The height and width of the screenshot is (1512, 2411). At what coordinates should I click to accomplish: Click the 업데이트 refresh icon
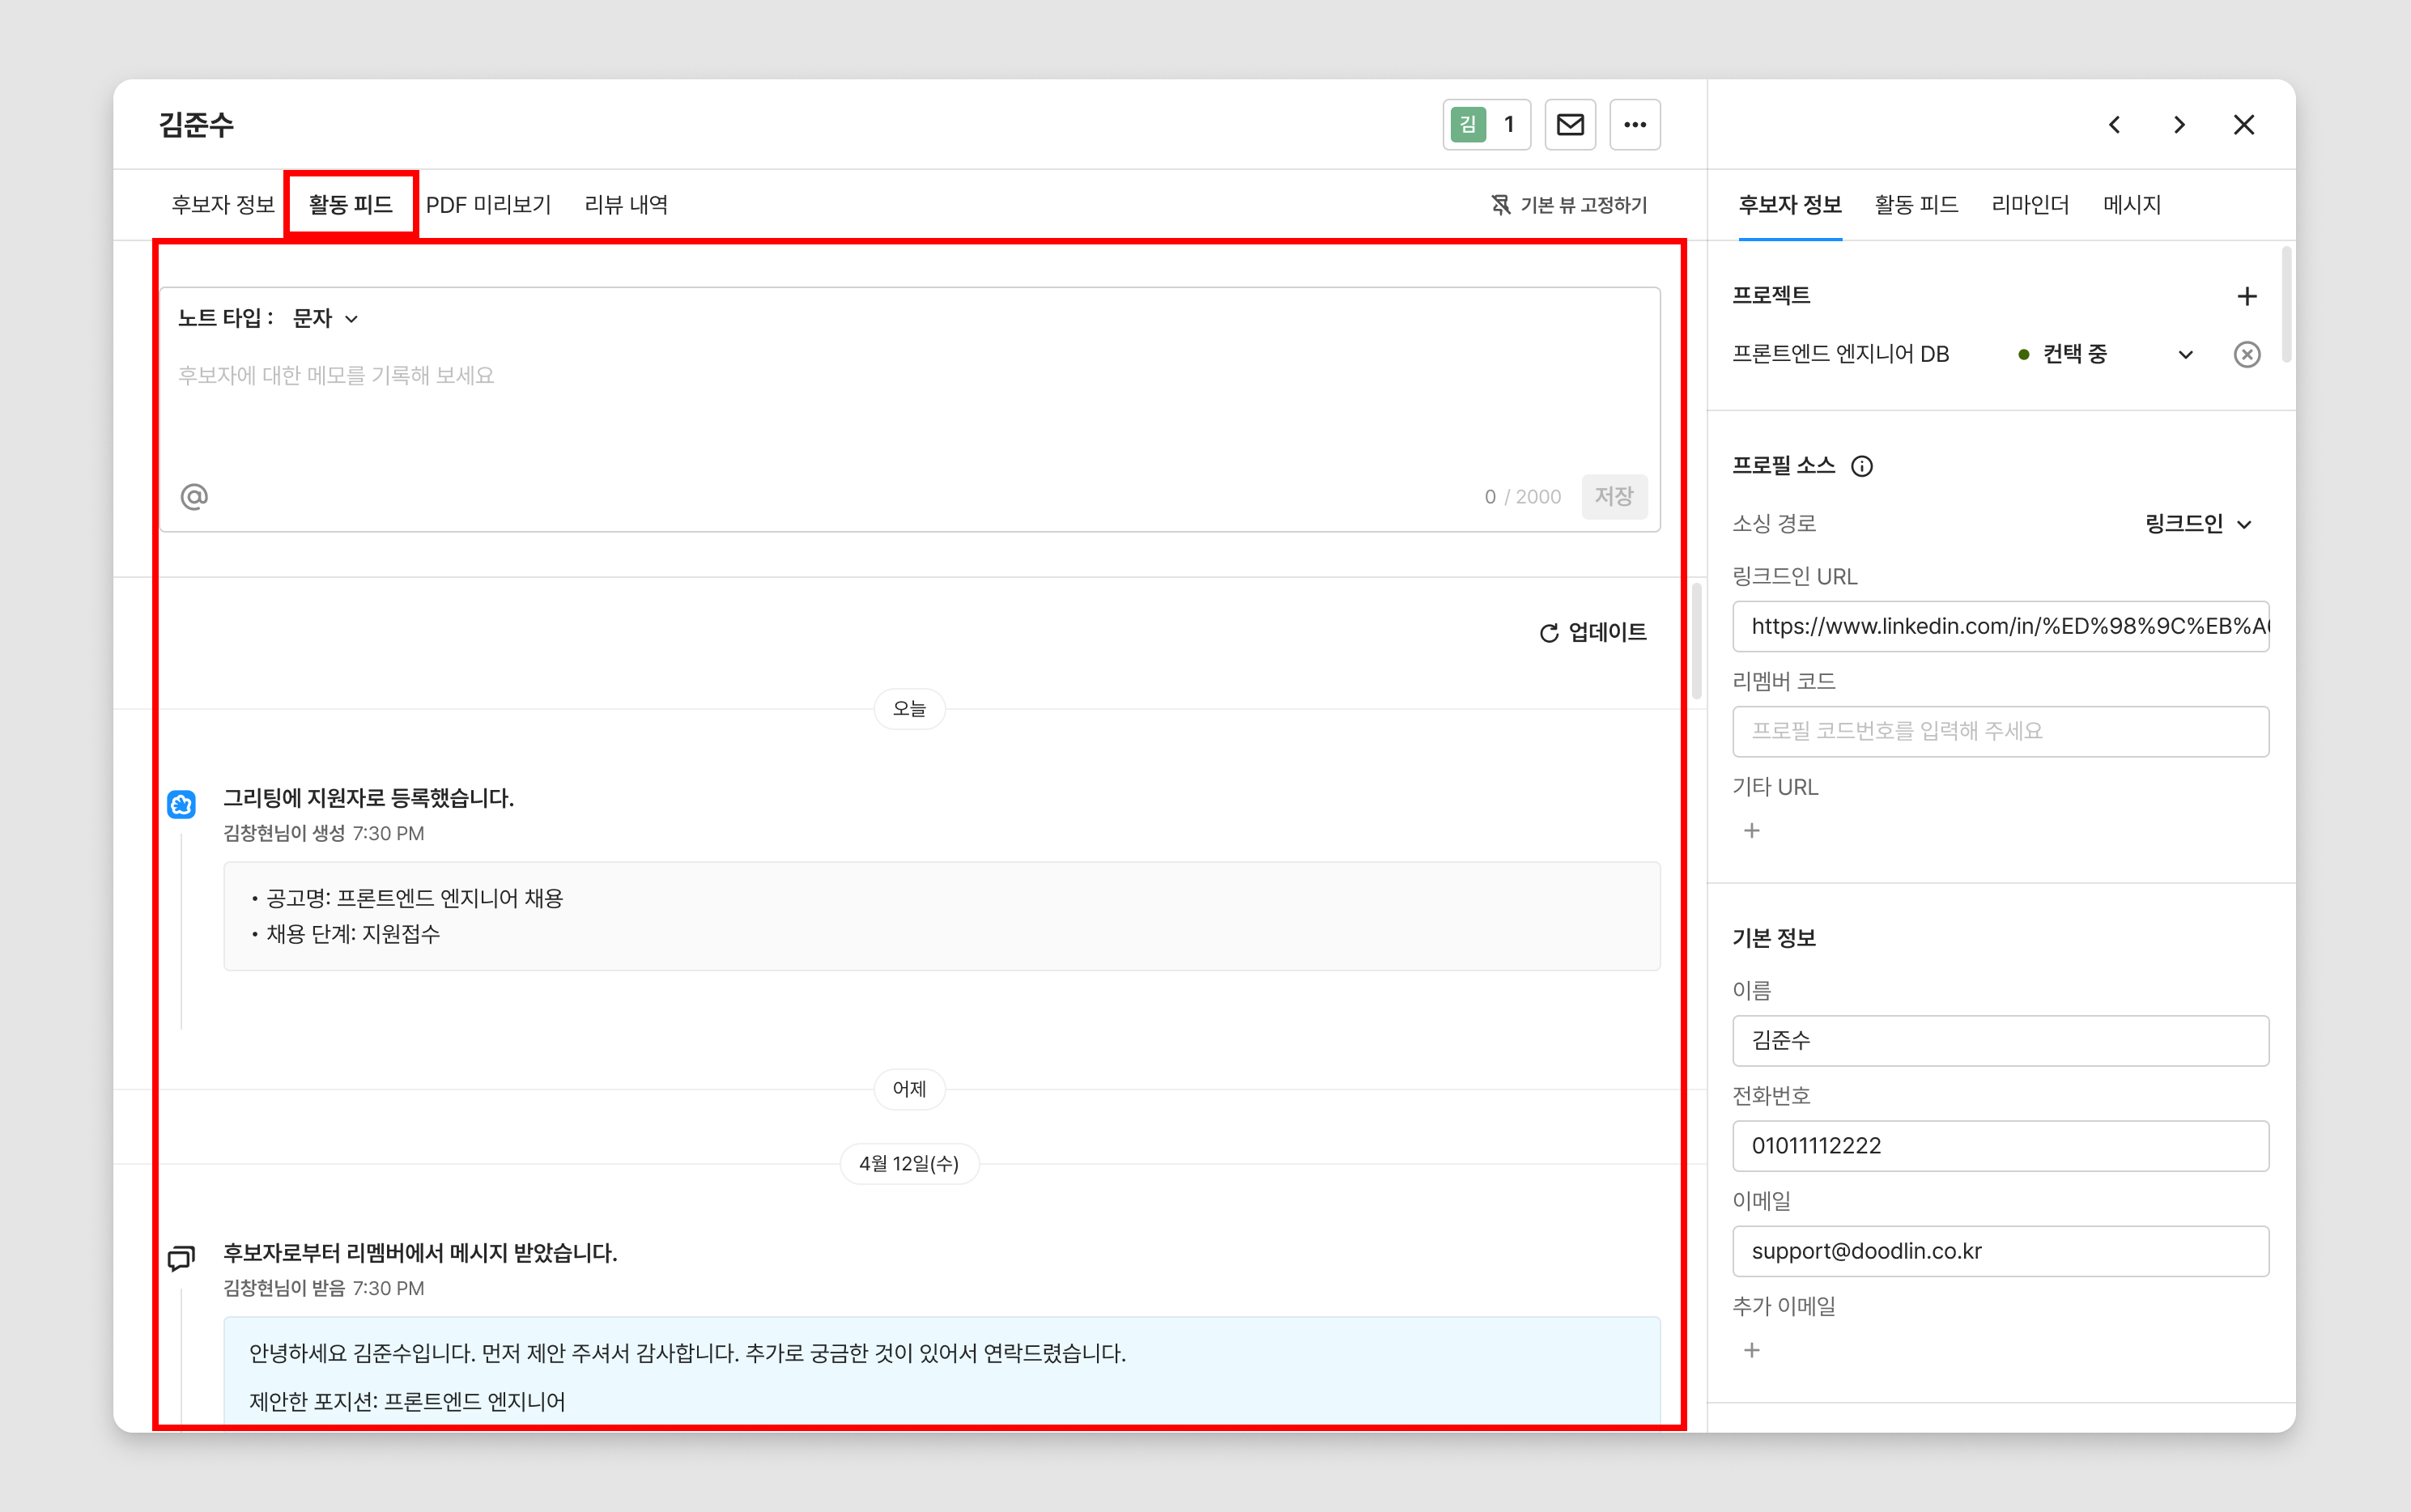coord(1549,633)
